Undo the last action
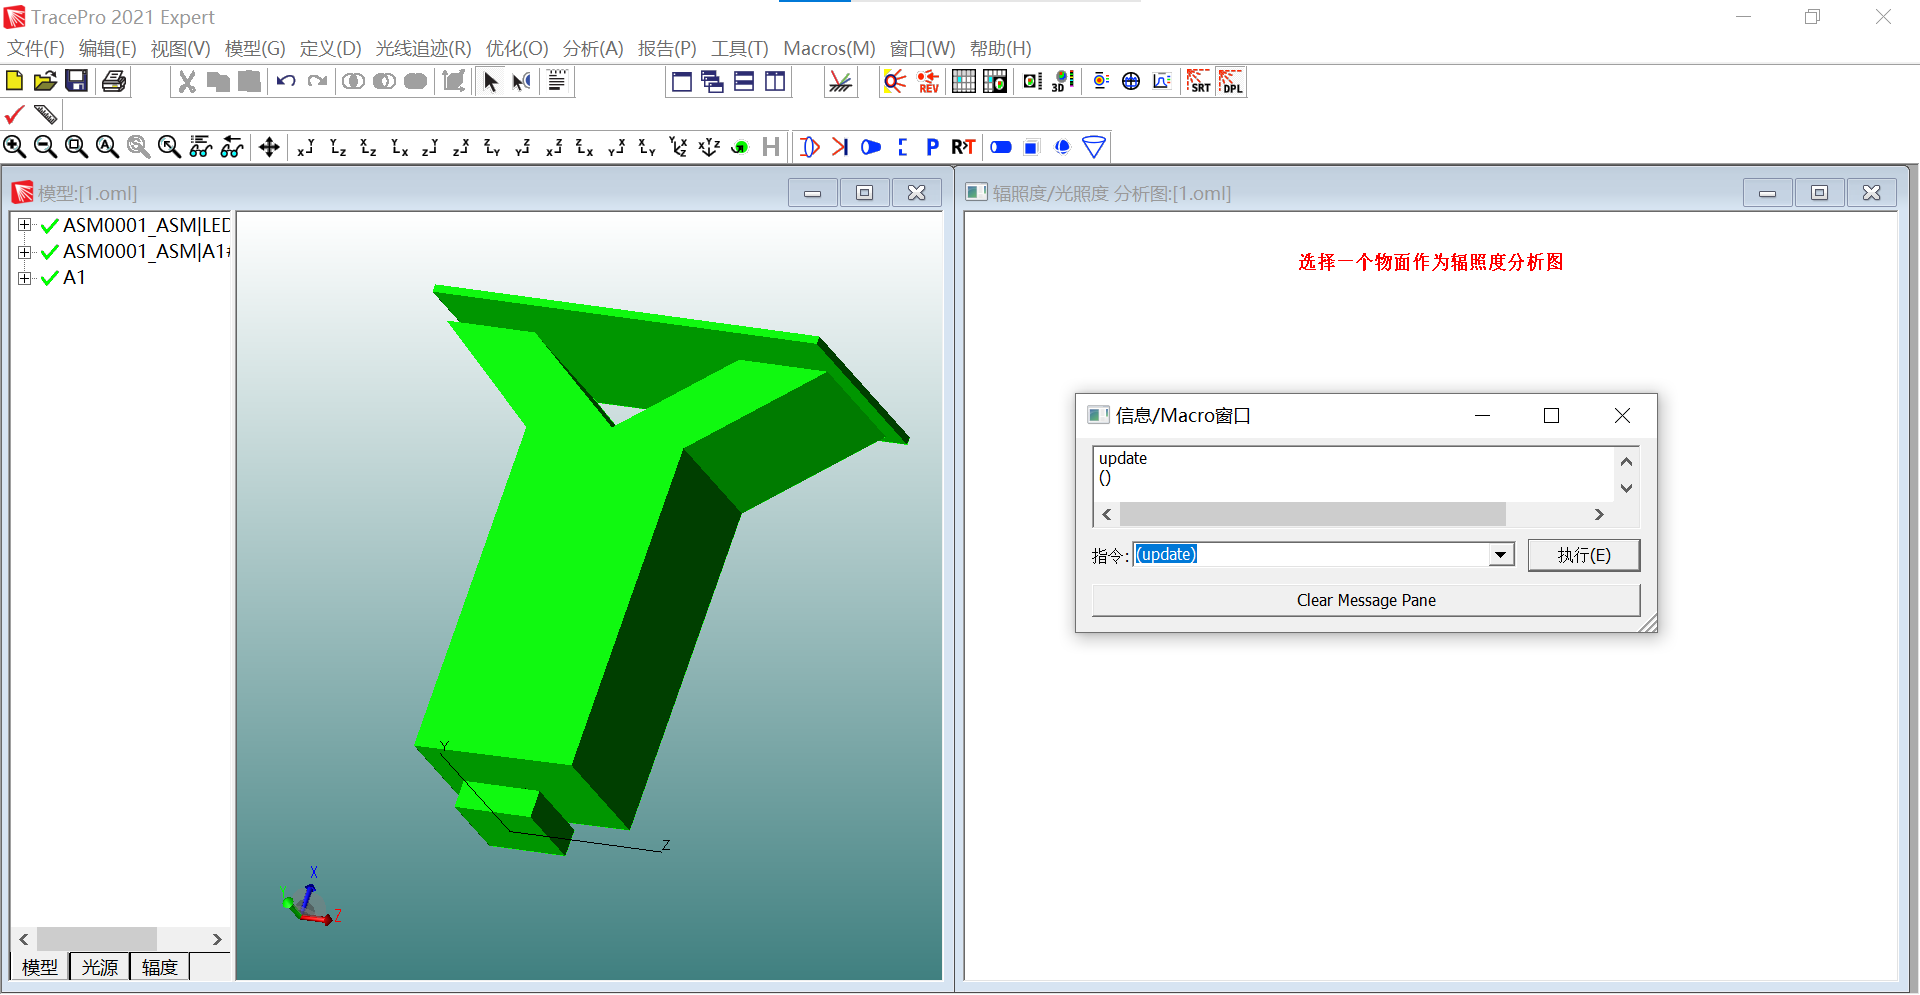Viewport: 1920px width, 995px height. click(286, 81)
